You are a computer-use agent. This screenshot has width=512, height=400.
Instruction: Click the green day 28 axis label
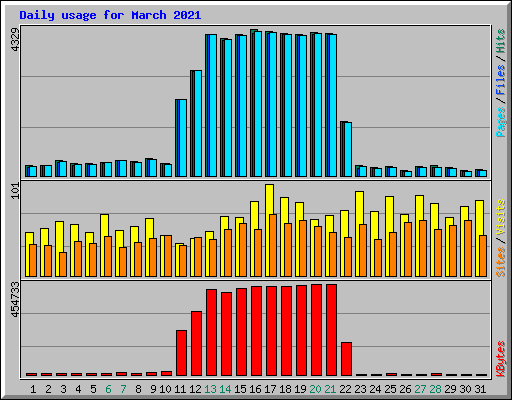tap(435, 389)
